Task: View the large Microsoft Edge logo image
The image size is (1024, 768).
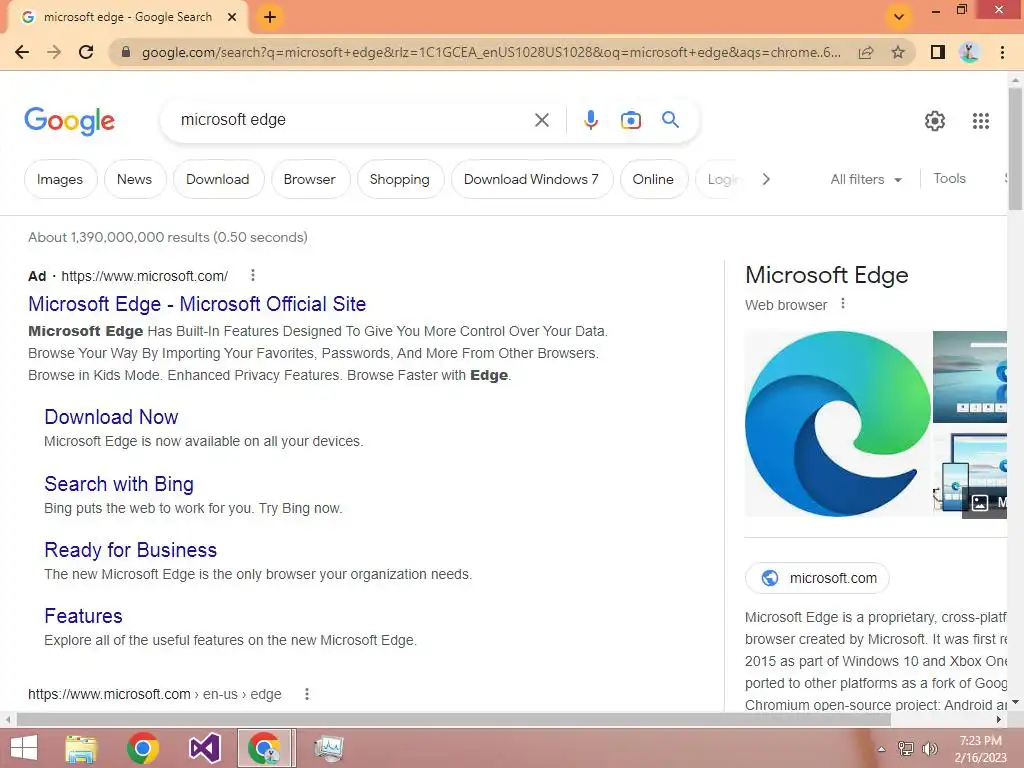Action: 838,424
